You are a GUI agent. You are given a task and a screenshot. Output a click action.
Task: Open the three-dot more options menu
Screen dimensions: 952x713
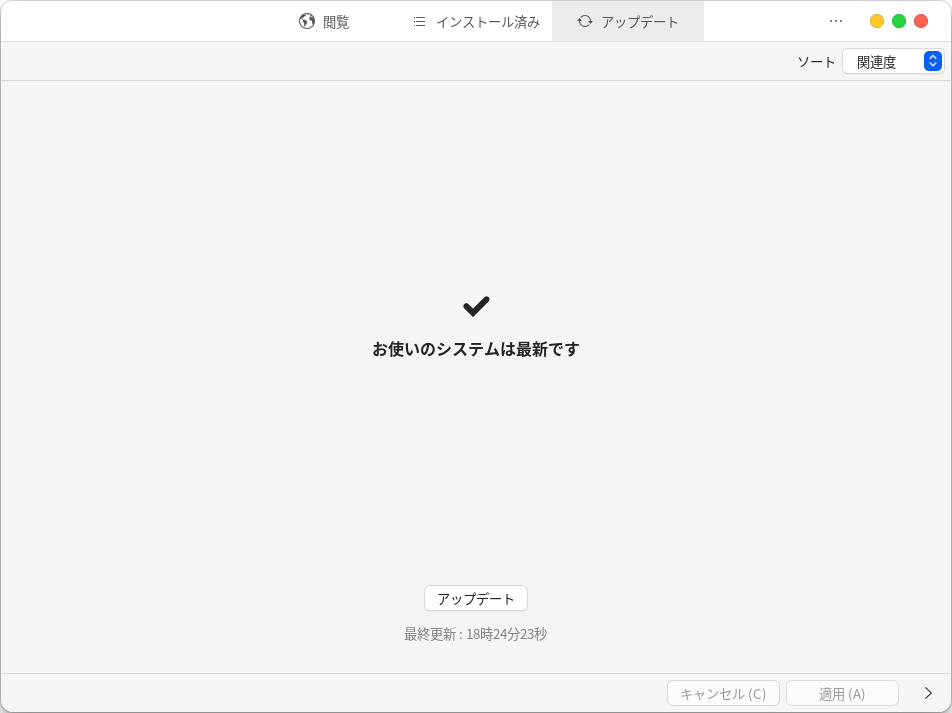coord(836,21)
